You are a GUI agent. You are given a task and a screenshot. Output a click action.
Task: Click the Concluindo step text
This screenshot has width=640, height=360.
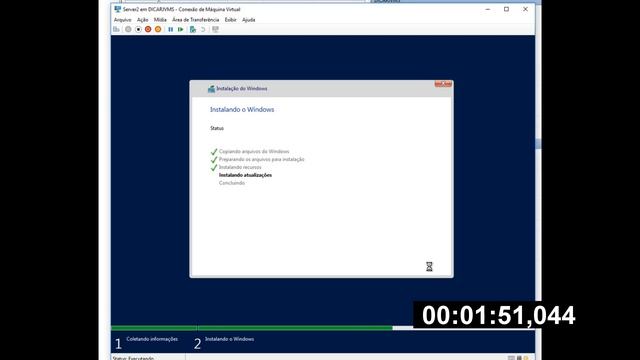pyautogui.click(x=232, y=183)
